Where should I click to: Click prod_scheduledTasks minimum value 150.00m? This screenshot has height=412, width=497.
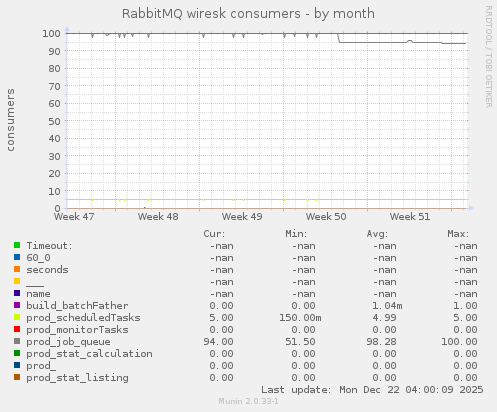300,318
